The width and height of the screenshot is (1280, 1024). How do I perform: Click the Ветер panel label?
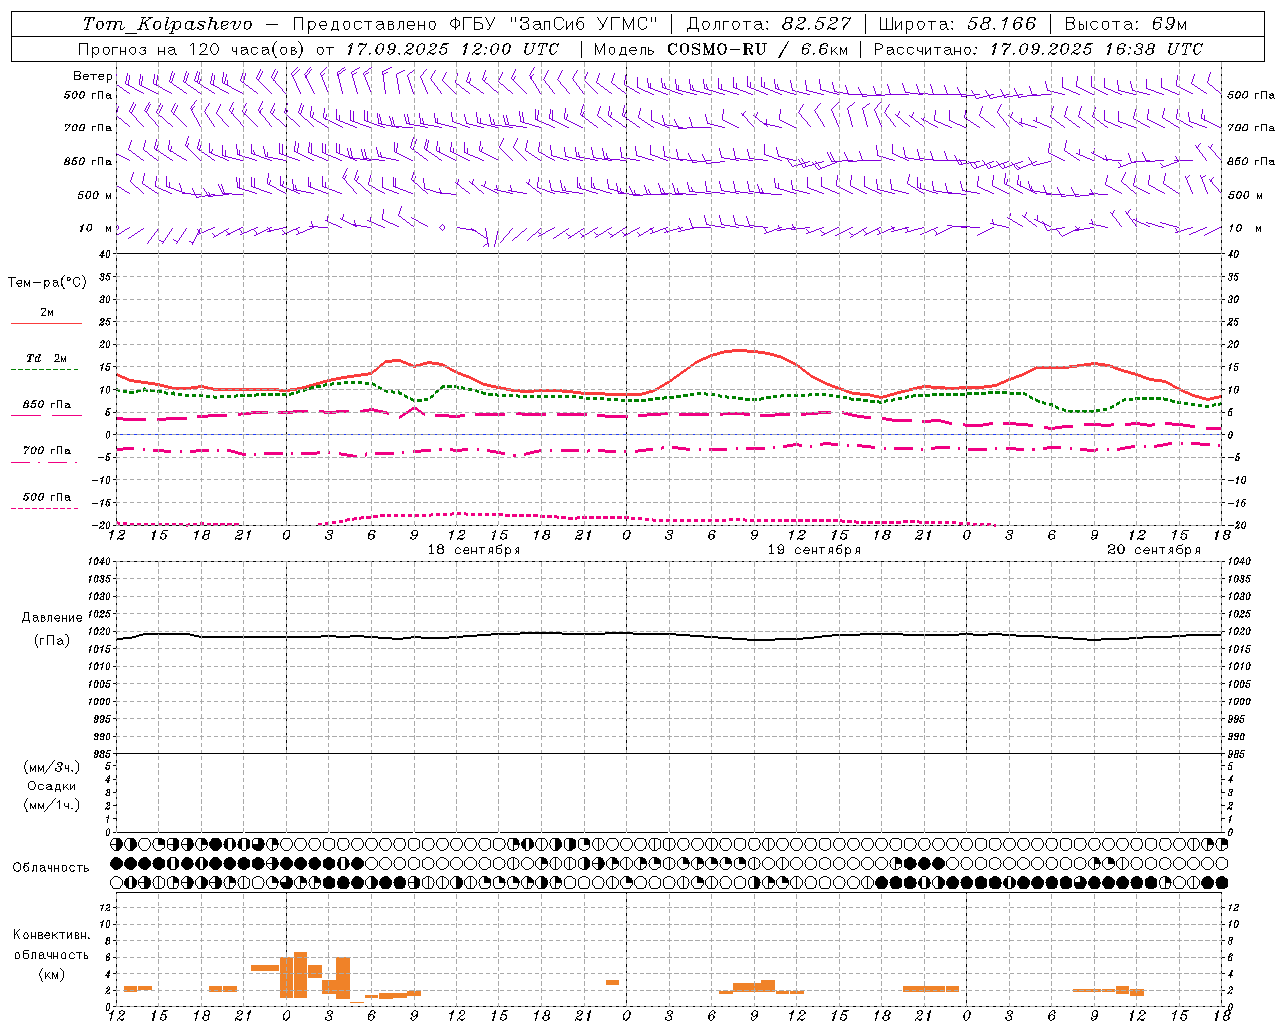[93, 76]
